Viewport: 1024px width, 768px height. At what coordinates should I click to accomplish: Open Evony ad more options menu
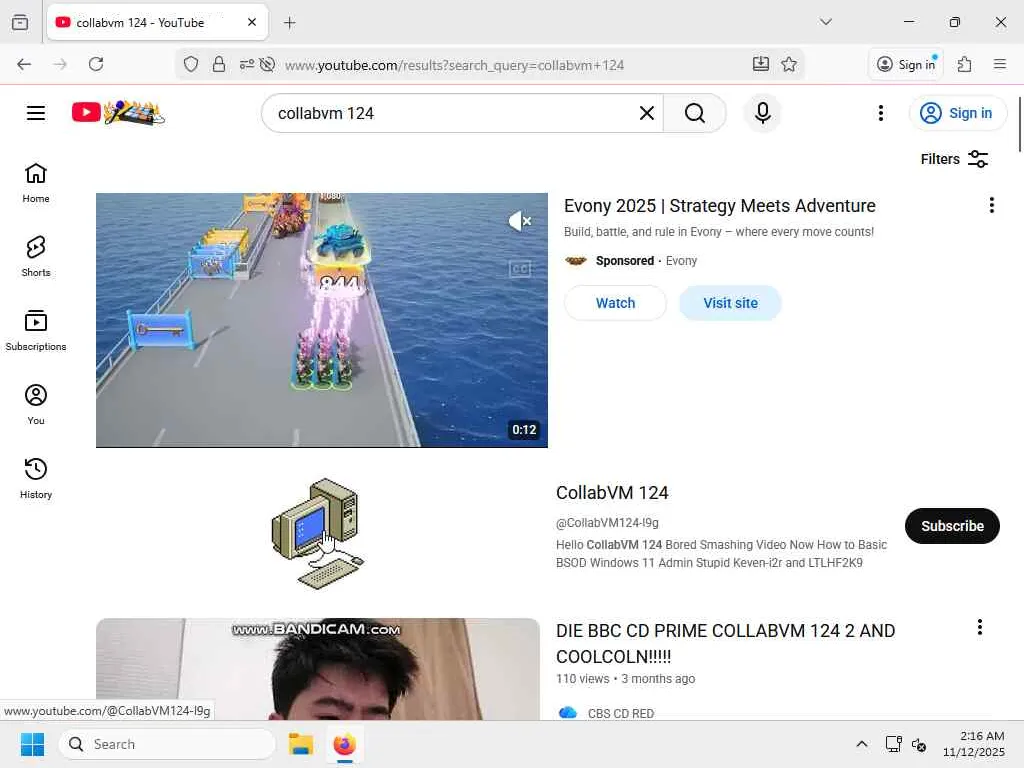pyautogui.click(x=991, y=205)
